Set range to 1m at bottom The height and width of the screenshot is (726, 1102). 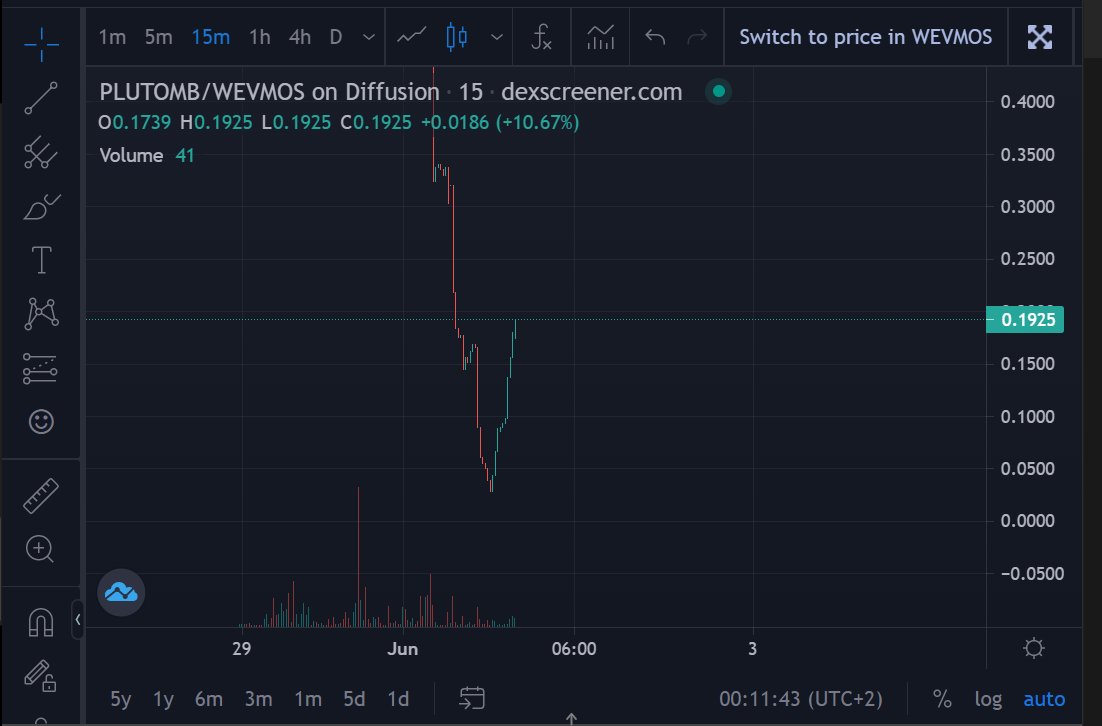308,699
